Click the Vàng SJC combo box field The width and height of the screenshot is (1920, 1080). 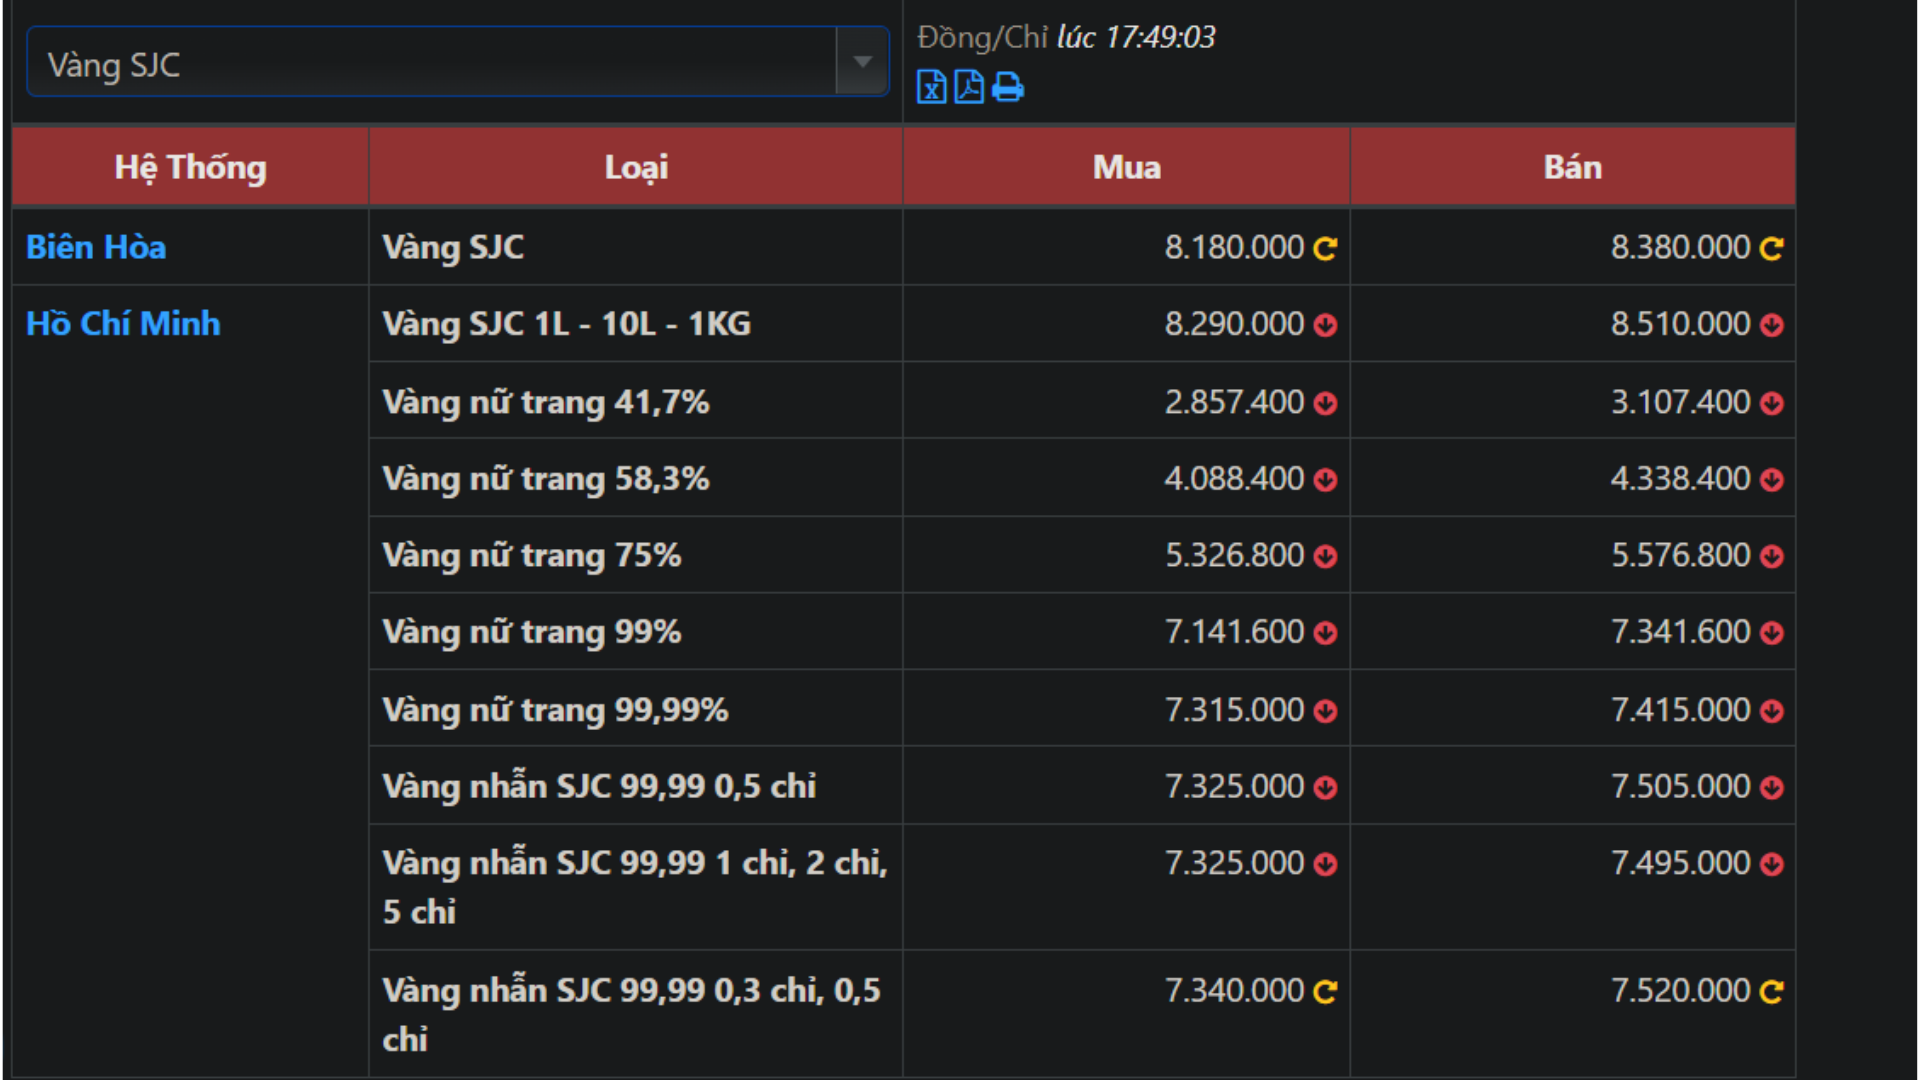click(458, 62)
